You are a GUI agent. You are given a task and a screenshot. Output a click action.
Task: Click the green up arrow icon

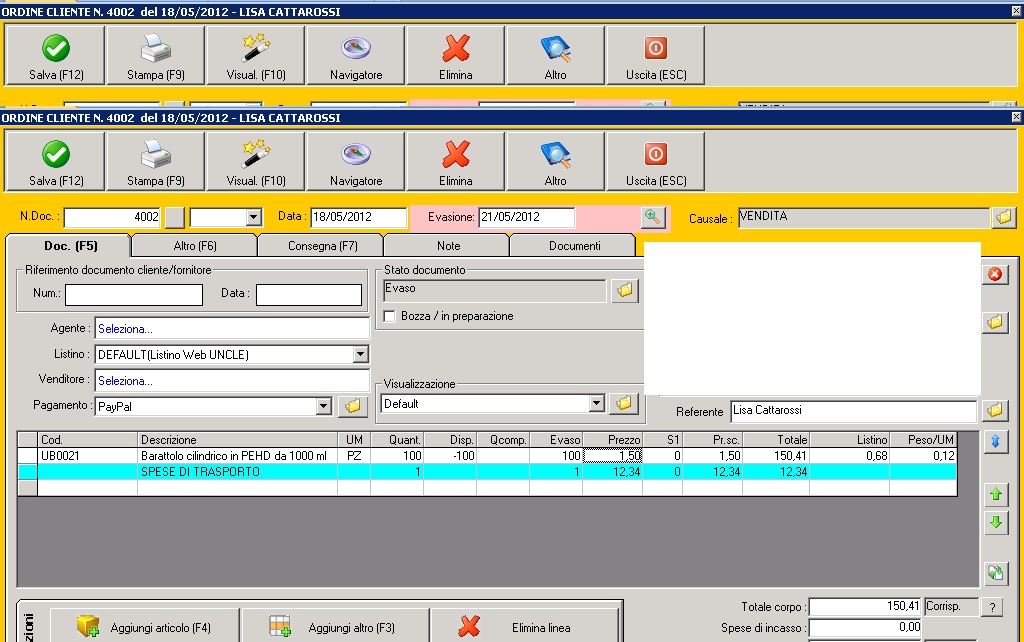tap(994, 494)
